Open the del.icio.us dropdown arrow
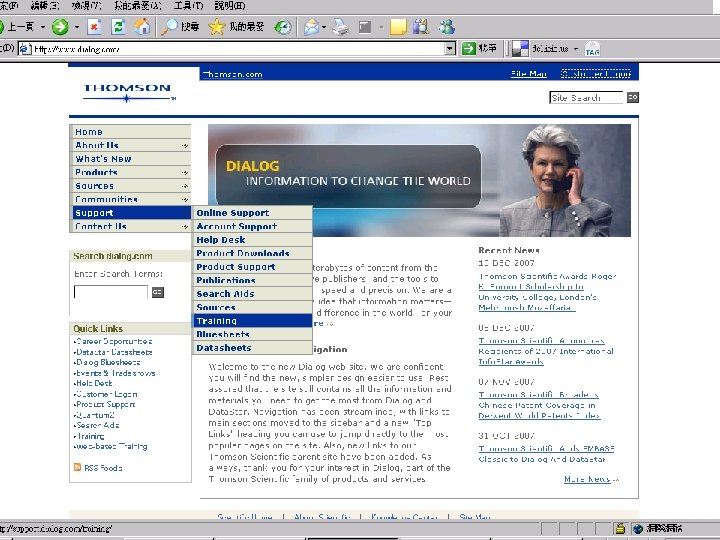This screenshot has height=540, width=720. click(x=575, y=49)
